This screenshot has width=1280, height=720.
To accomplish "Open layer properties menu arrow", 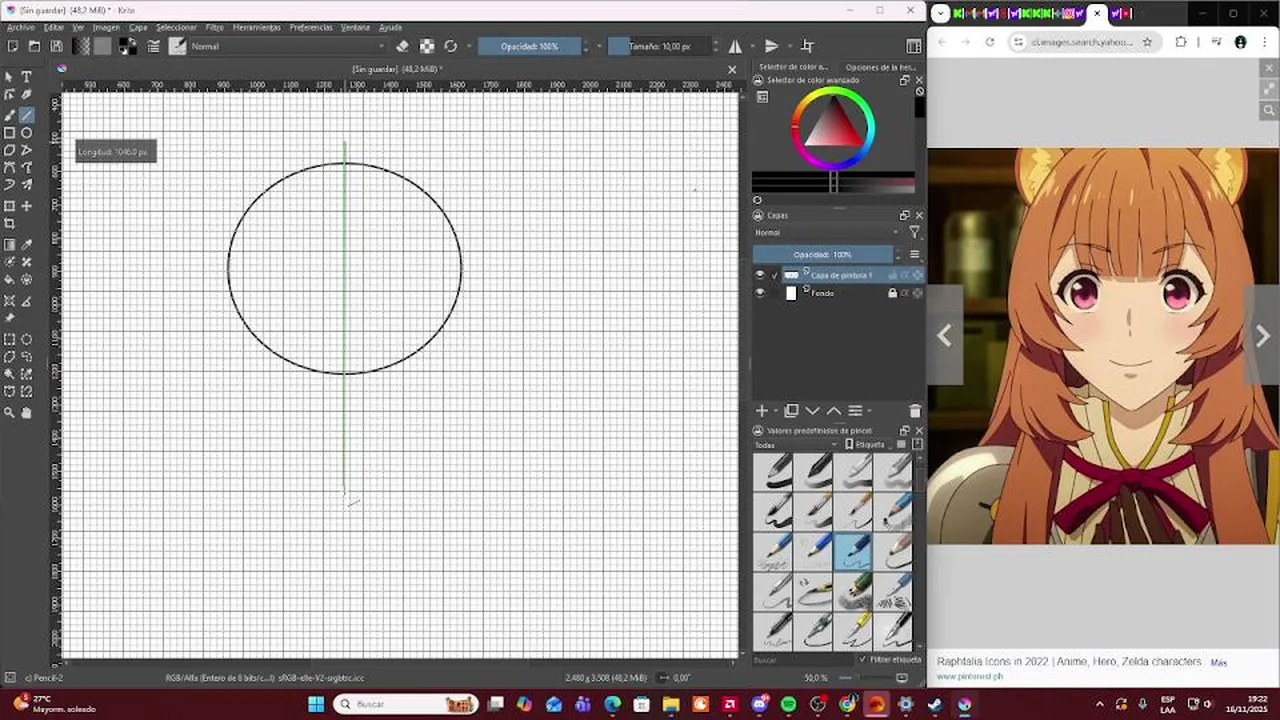I will click(x=869, y=411).
